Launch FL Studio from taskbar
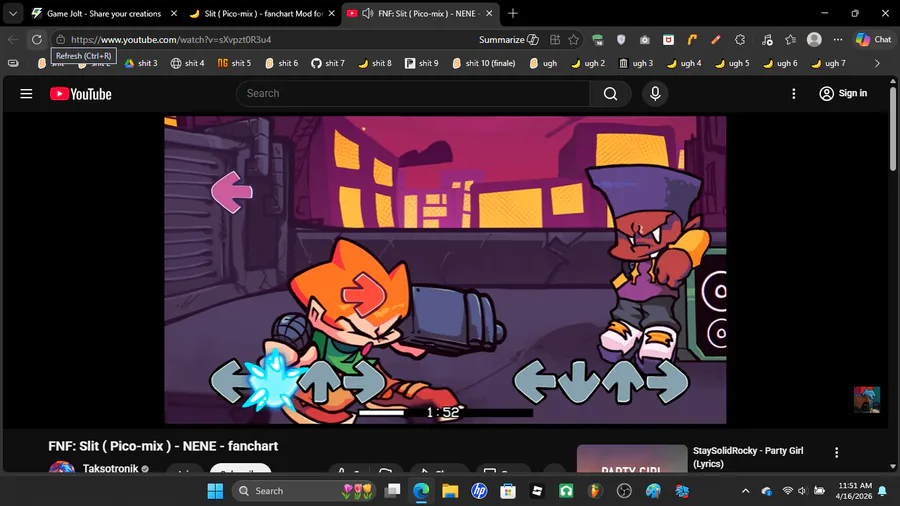 pyautogui.click(x=595, y=491)
